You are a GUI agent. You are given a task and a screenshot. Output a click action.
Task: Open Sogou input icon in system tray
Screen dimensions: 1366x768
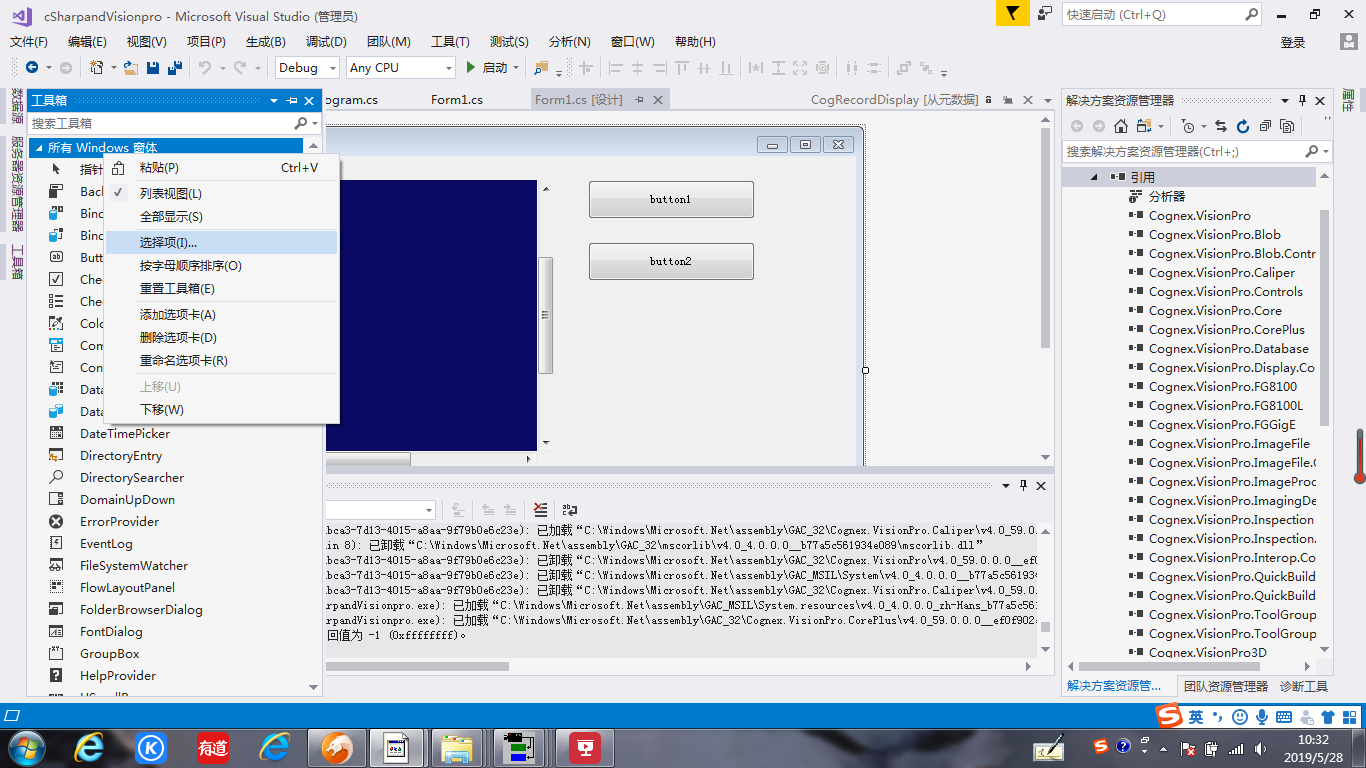click(1099, 747)
